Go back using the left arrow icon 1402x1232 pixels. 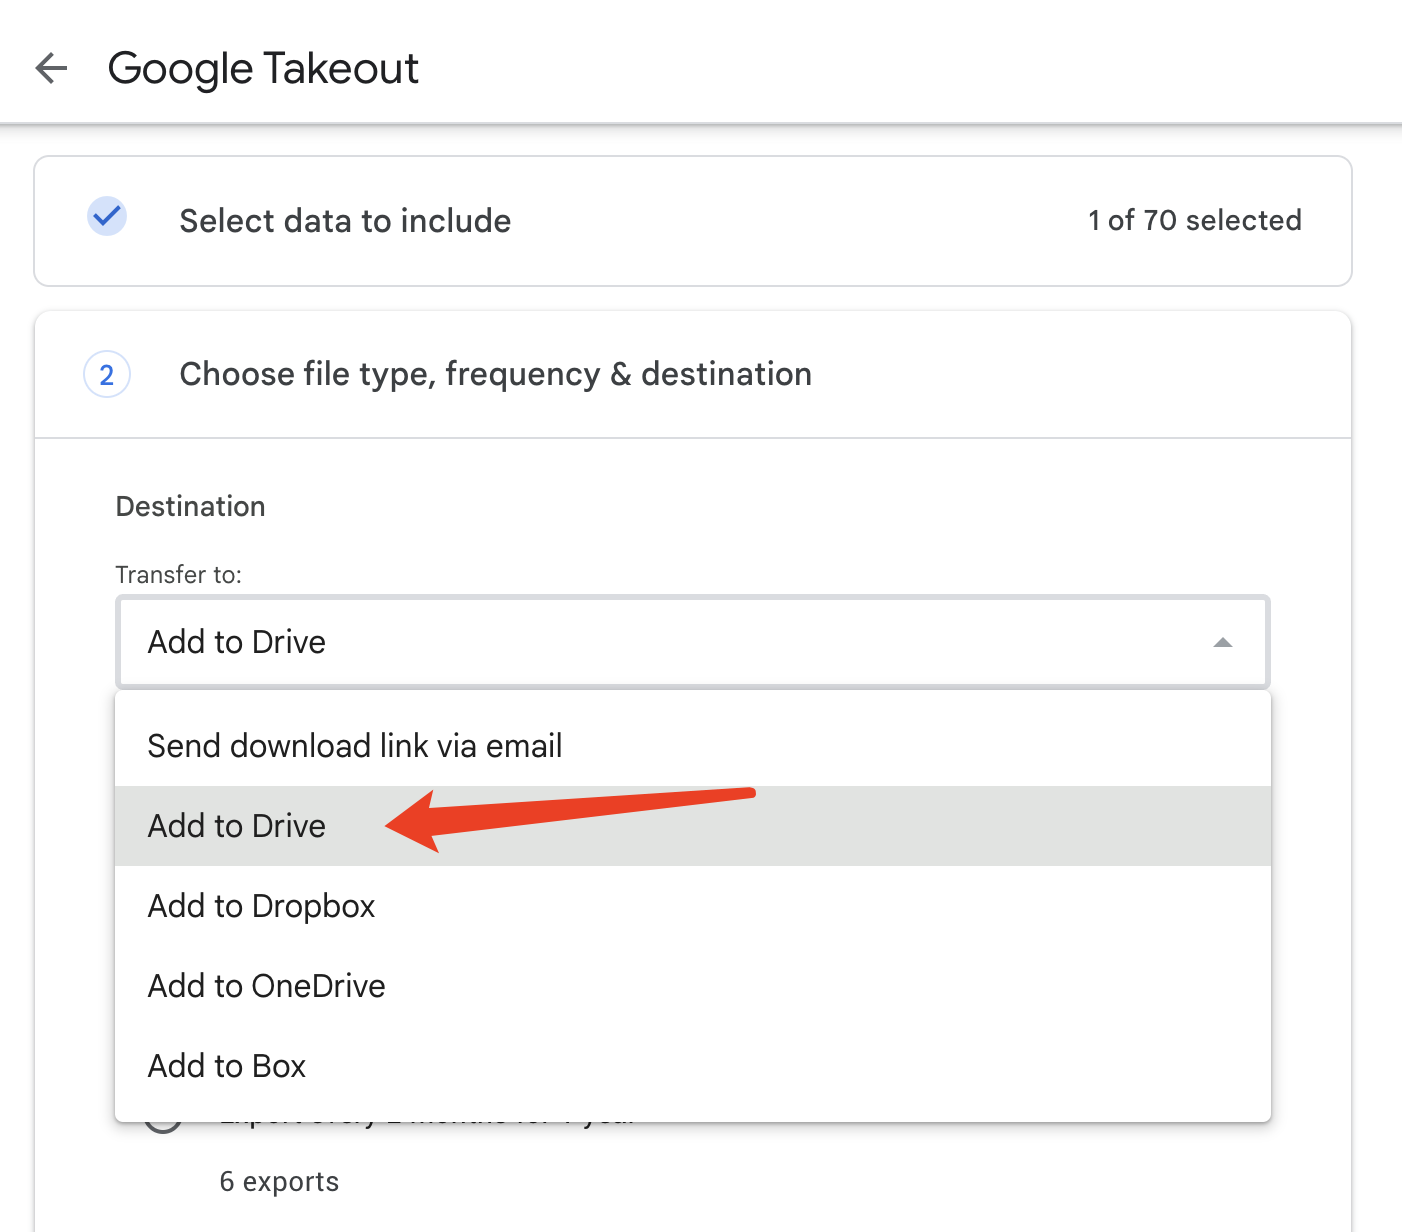click(x=51, y=68)
